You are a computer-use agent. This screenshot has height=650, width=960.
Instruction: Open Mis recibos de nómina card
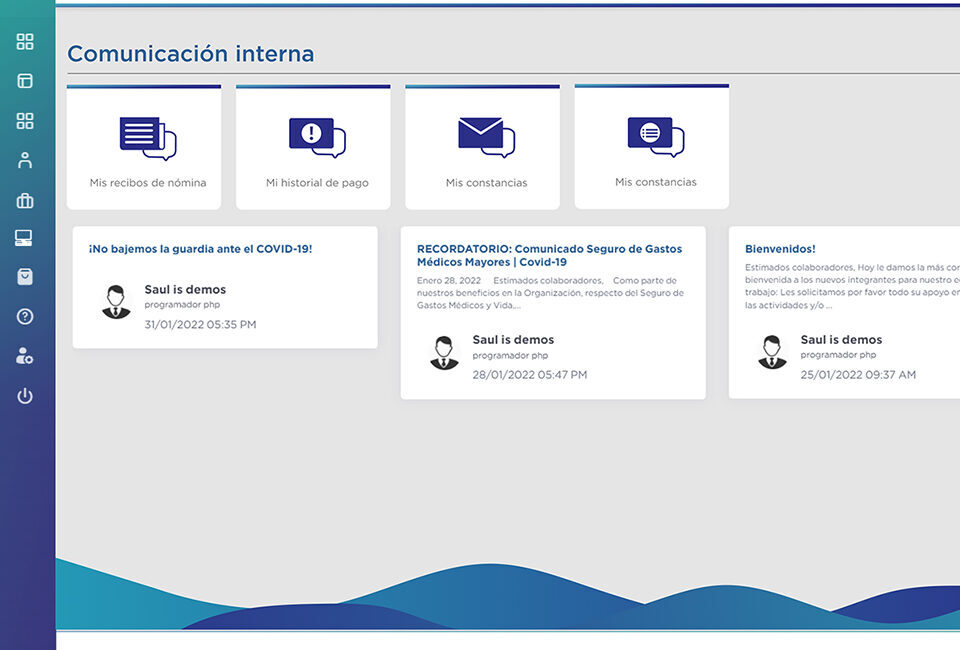[144, 148]
